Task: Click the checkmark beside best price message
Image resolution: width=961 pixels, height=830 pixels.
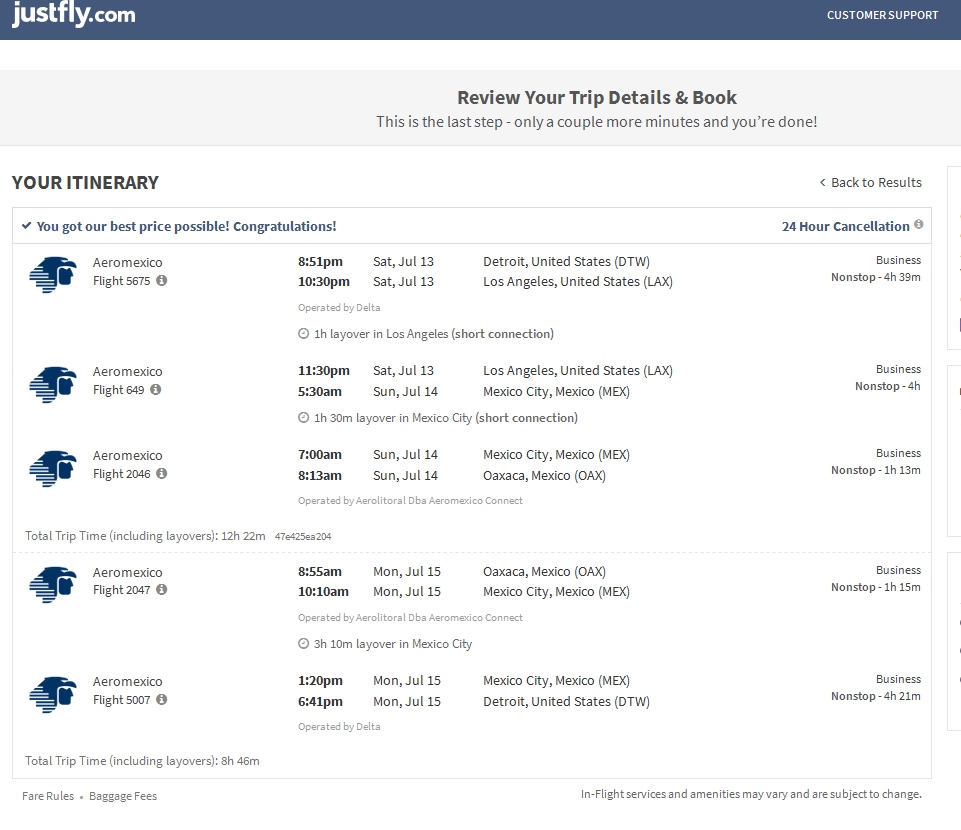Action: click(x=27, y=226)
